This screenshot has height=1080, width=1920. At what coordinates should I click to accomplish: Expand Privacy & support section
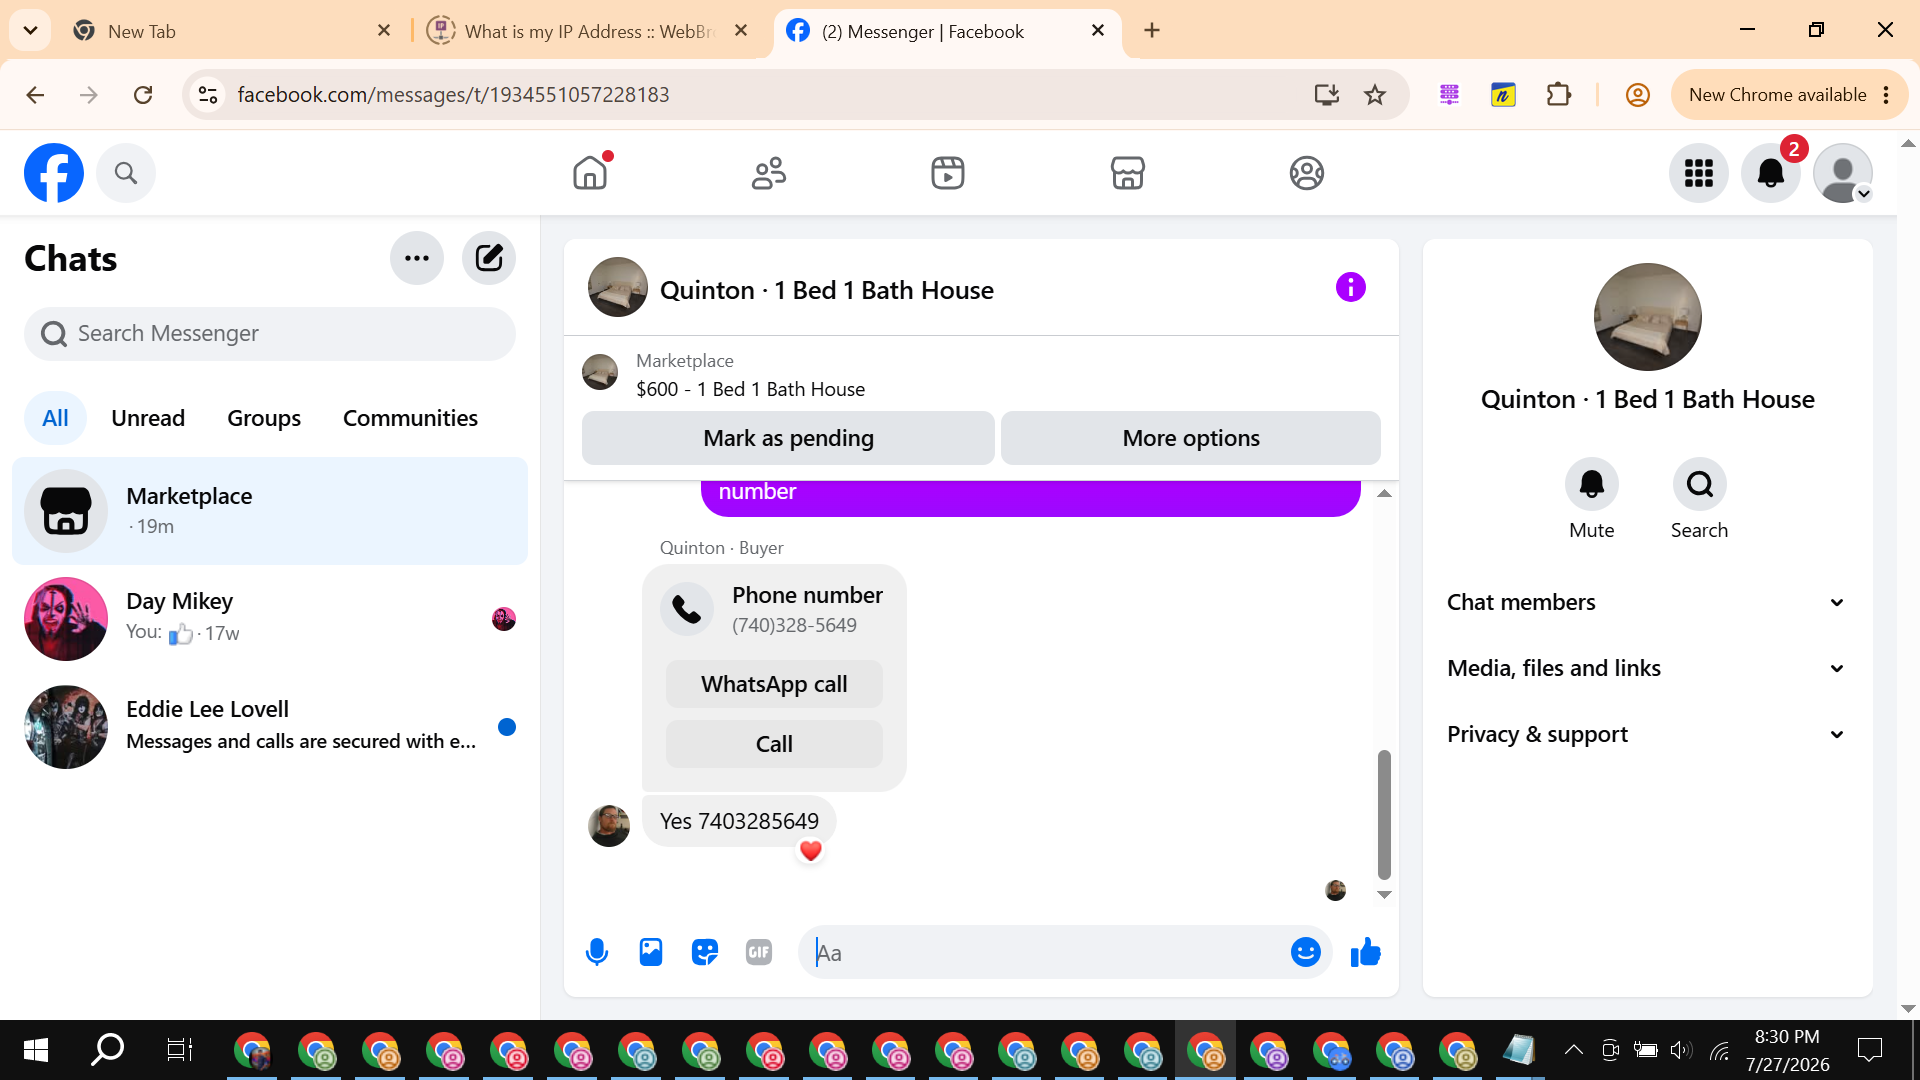[1646, 734]
